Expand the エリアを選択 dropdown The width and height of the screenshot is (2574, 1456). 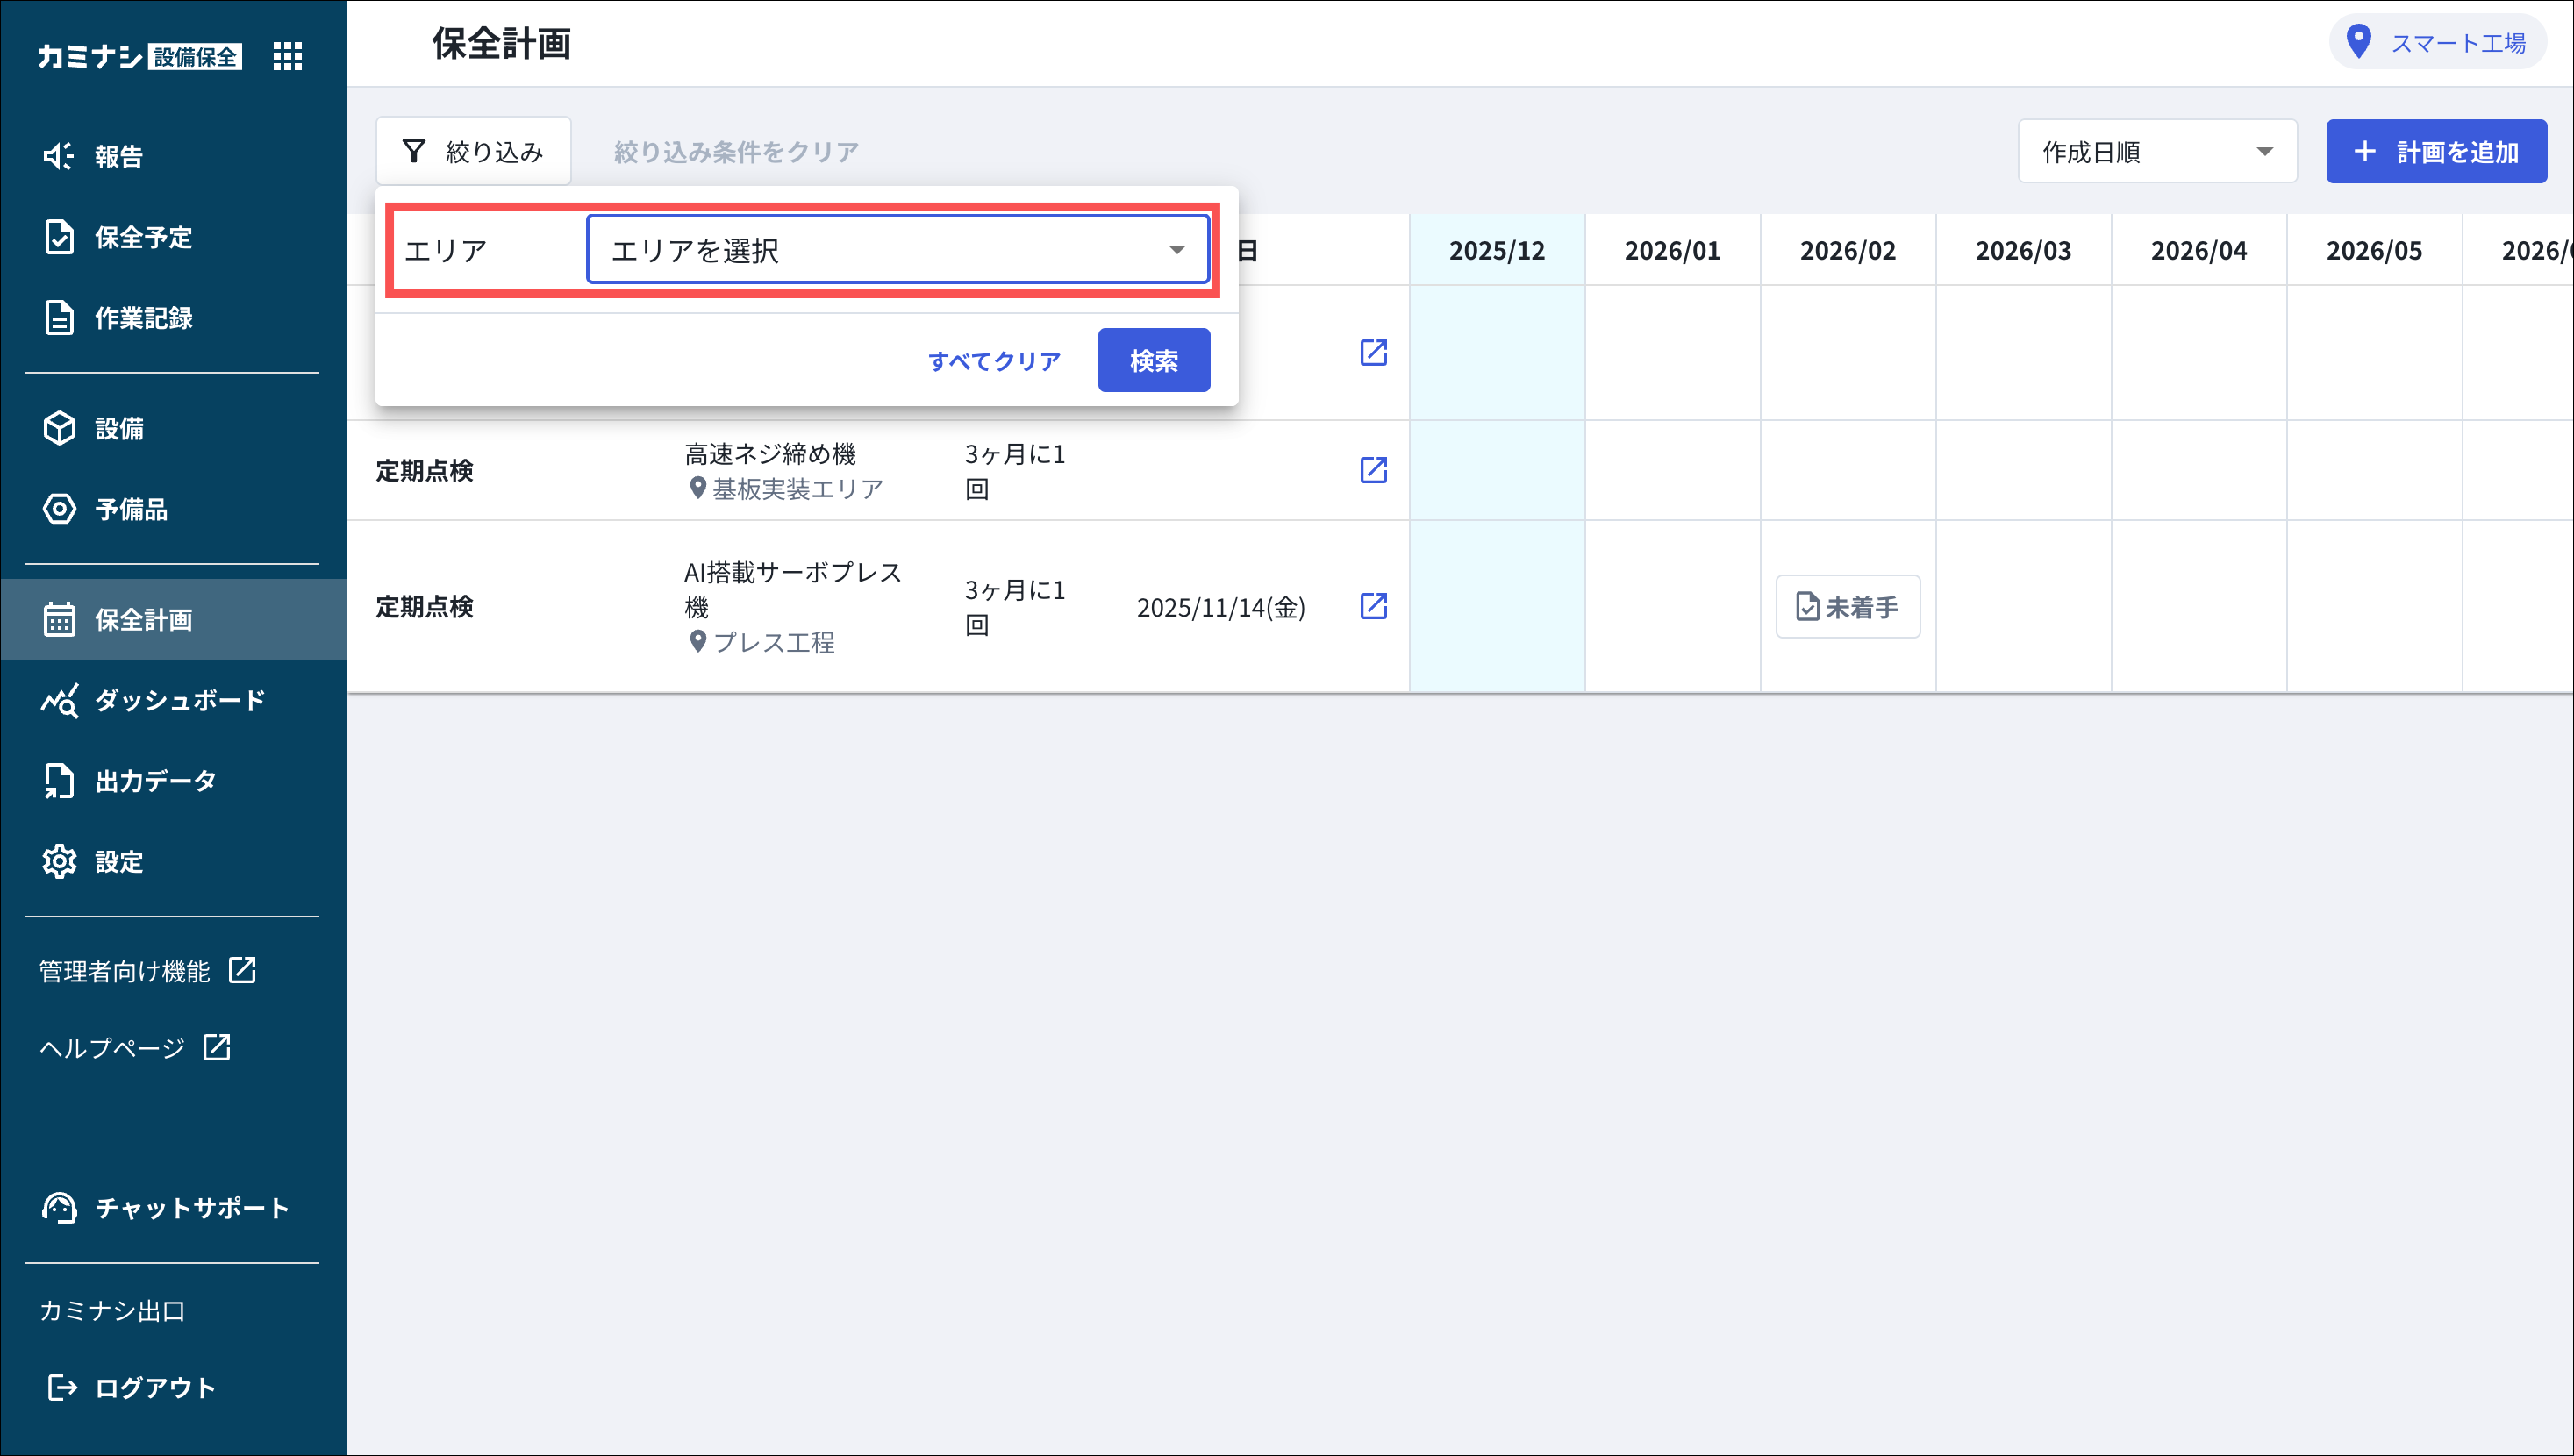(897, 250)
